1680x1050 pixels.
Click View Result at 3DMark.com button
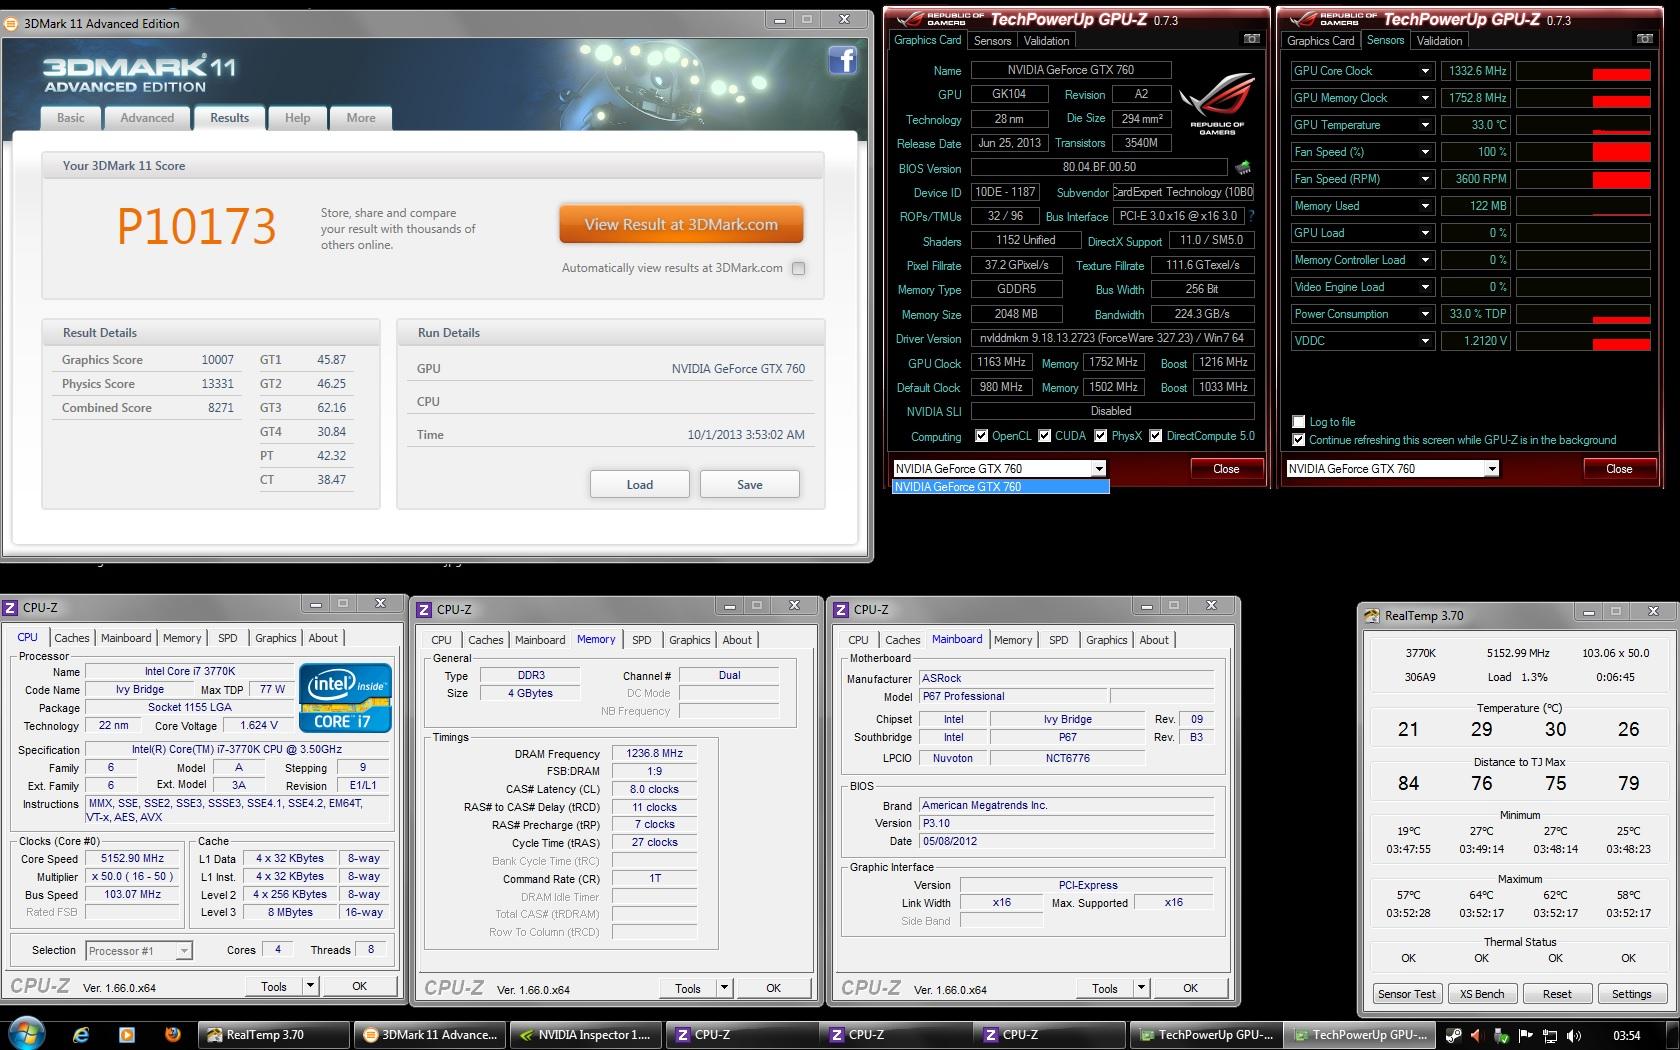[681, 225]
